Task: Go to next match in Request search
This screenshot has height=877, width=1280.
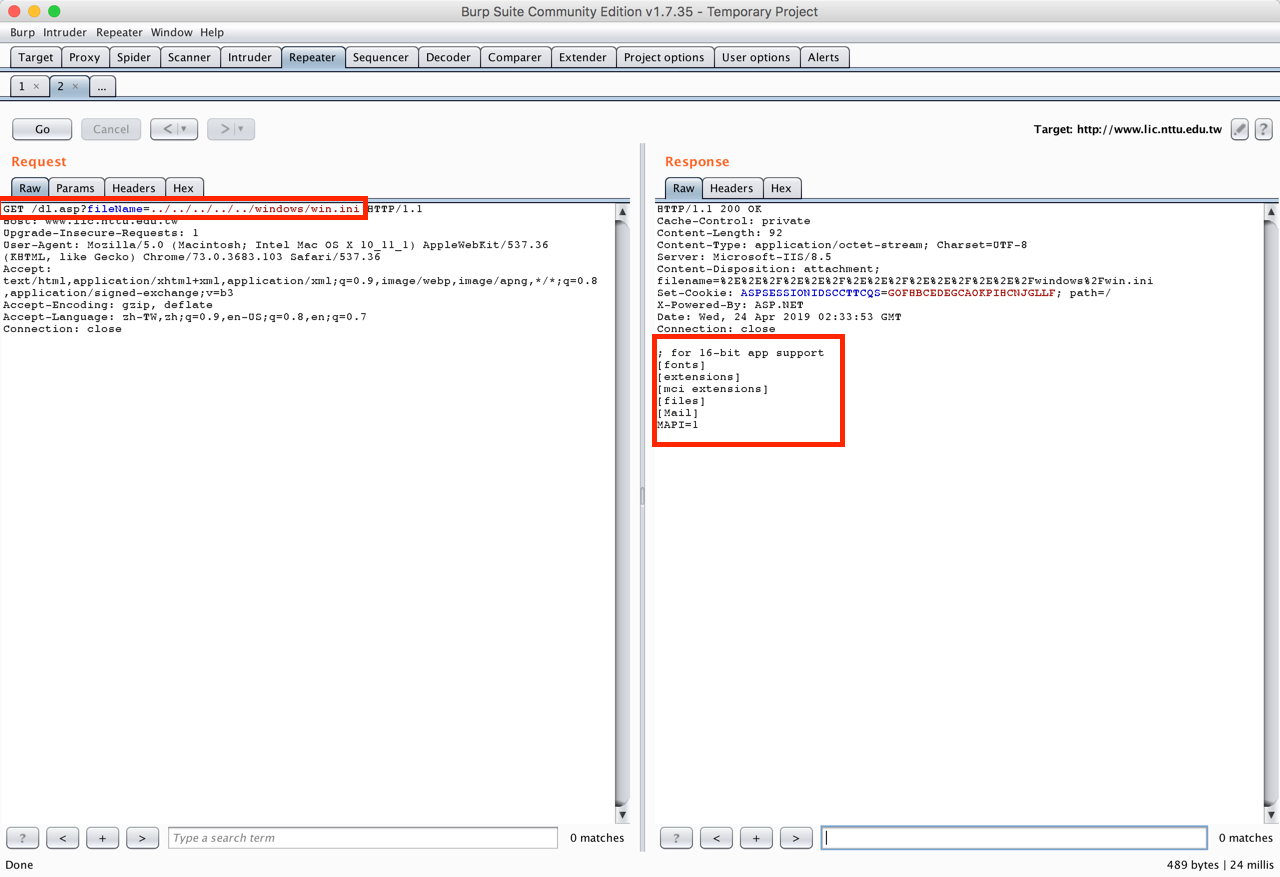Action: pos(143,838)
